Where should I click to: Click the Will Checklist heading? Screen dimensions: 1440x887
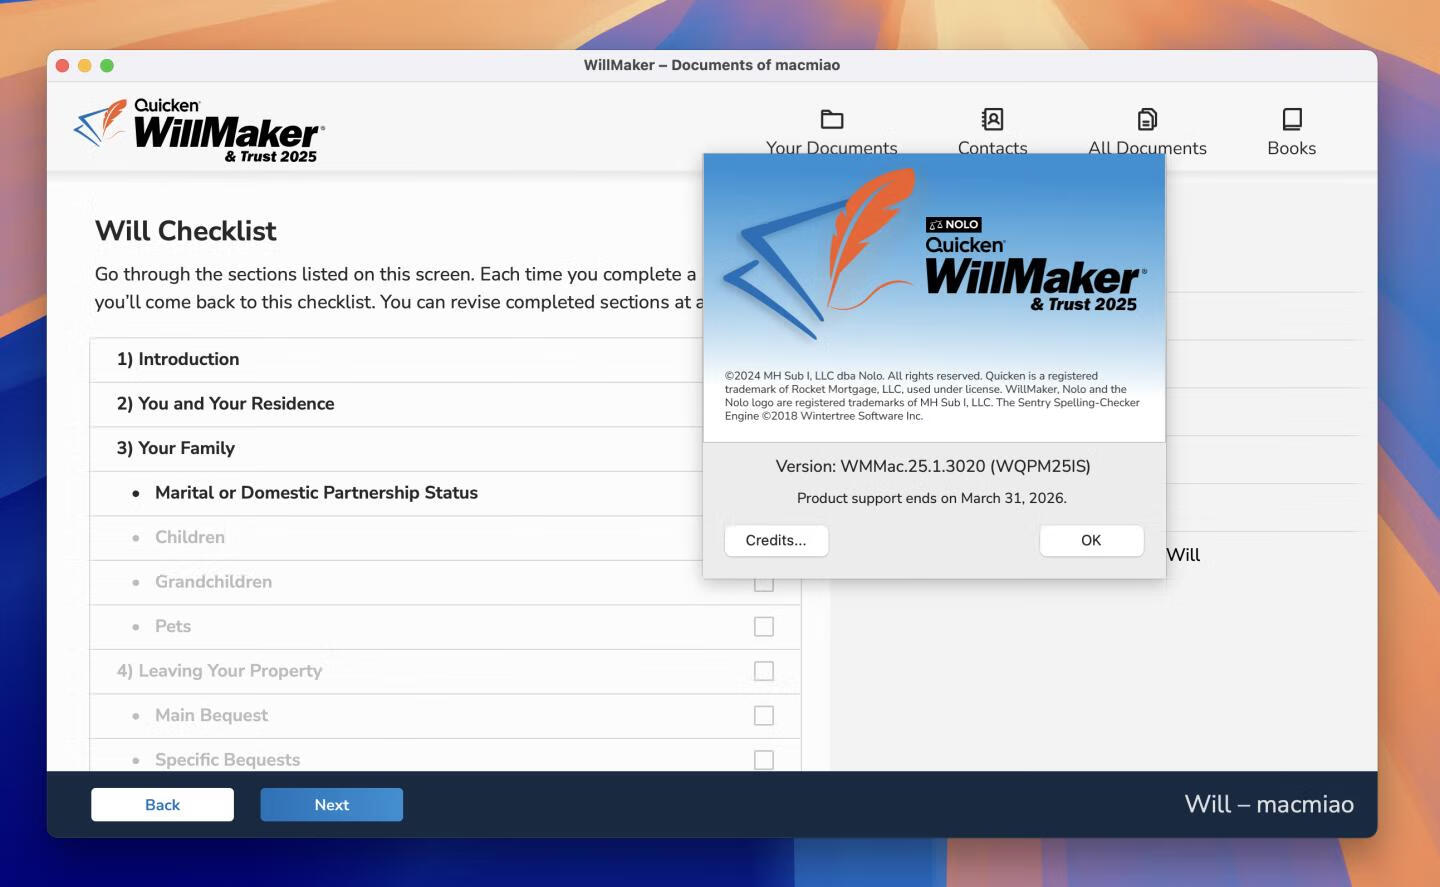pos(186,231)
